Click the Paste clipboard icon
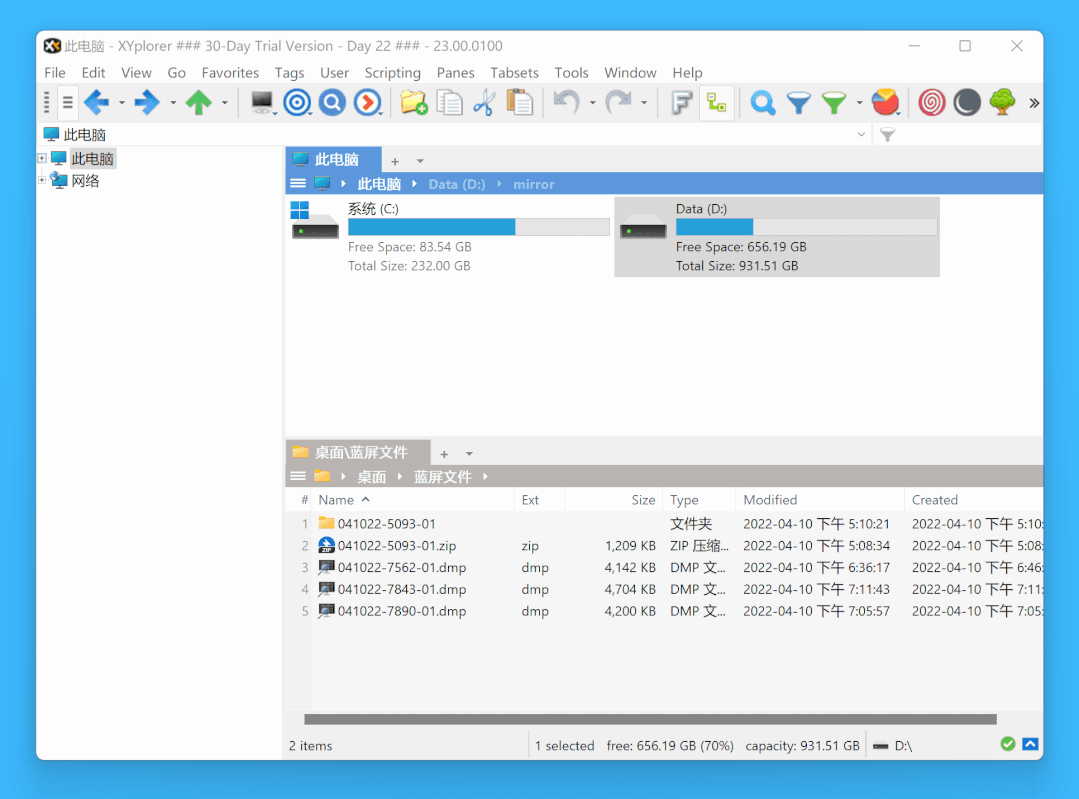 [520, 103]
